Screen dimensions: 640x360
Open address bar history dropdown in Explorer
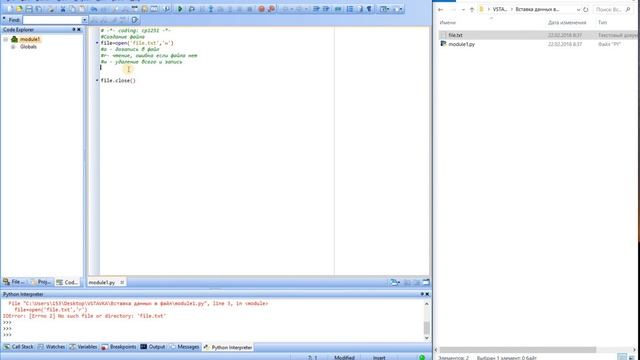[578, 9]
